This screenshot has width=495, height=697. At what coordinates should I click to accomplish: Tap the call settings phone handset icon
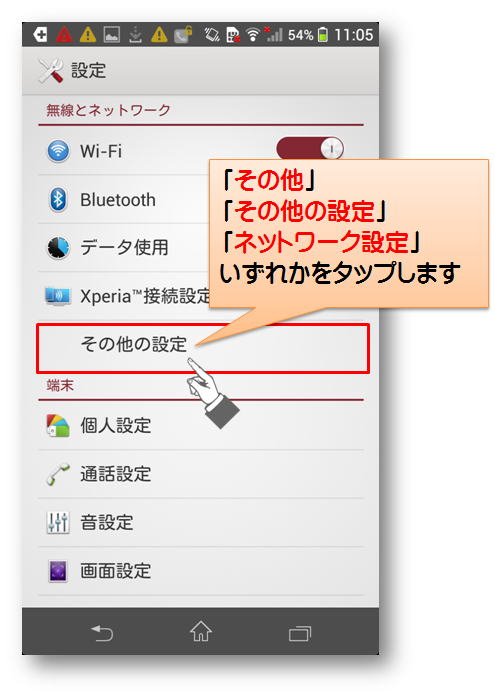point(58,474)
